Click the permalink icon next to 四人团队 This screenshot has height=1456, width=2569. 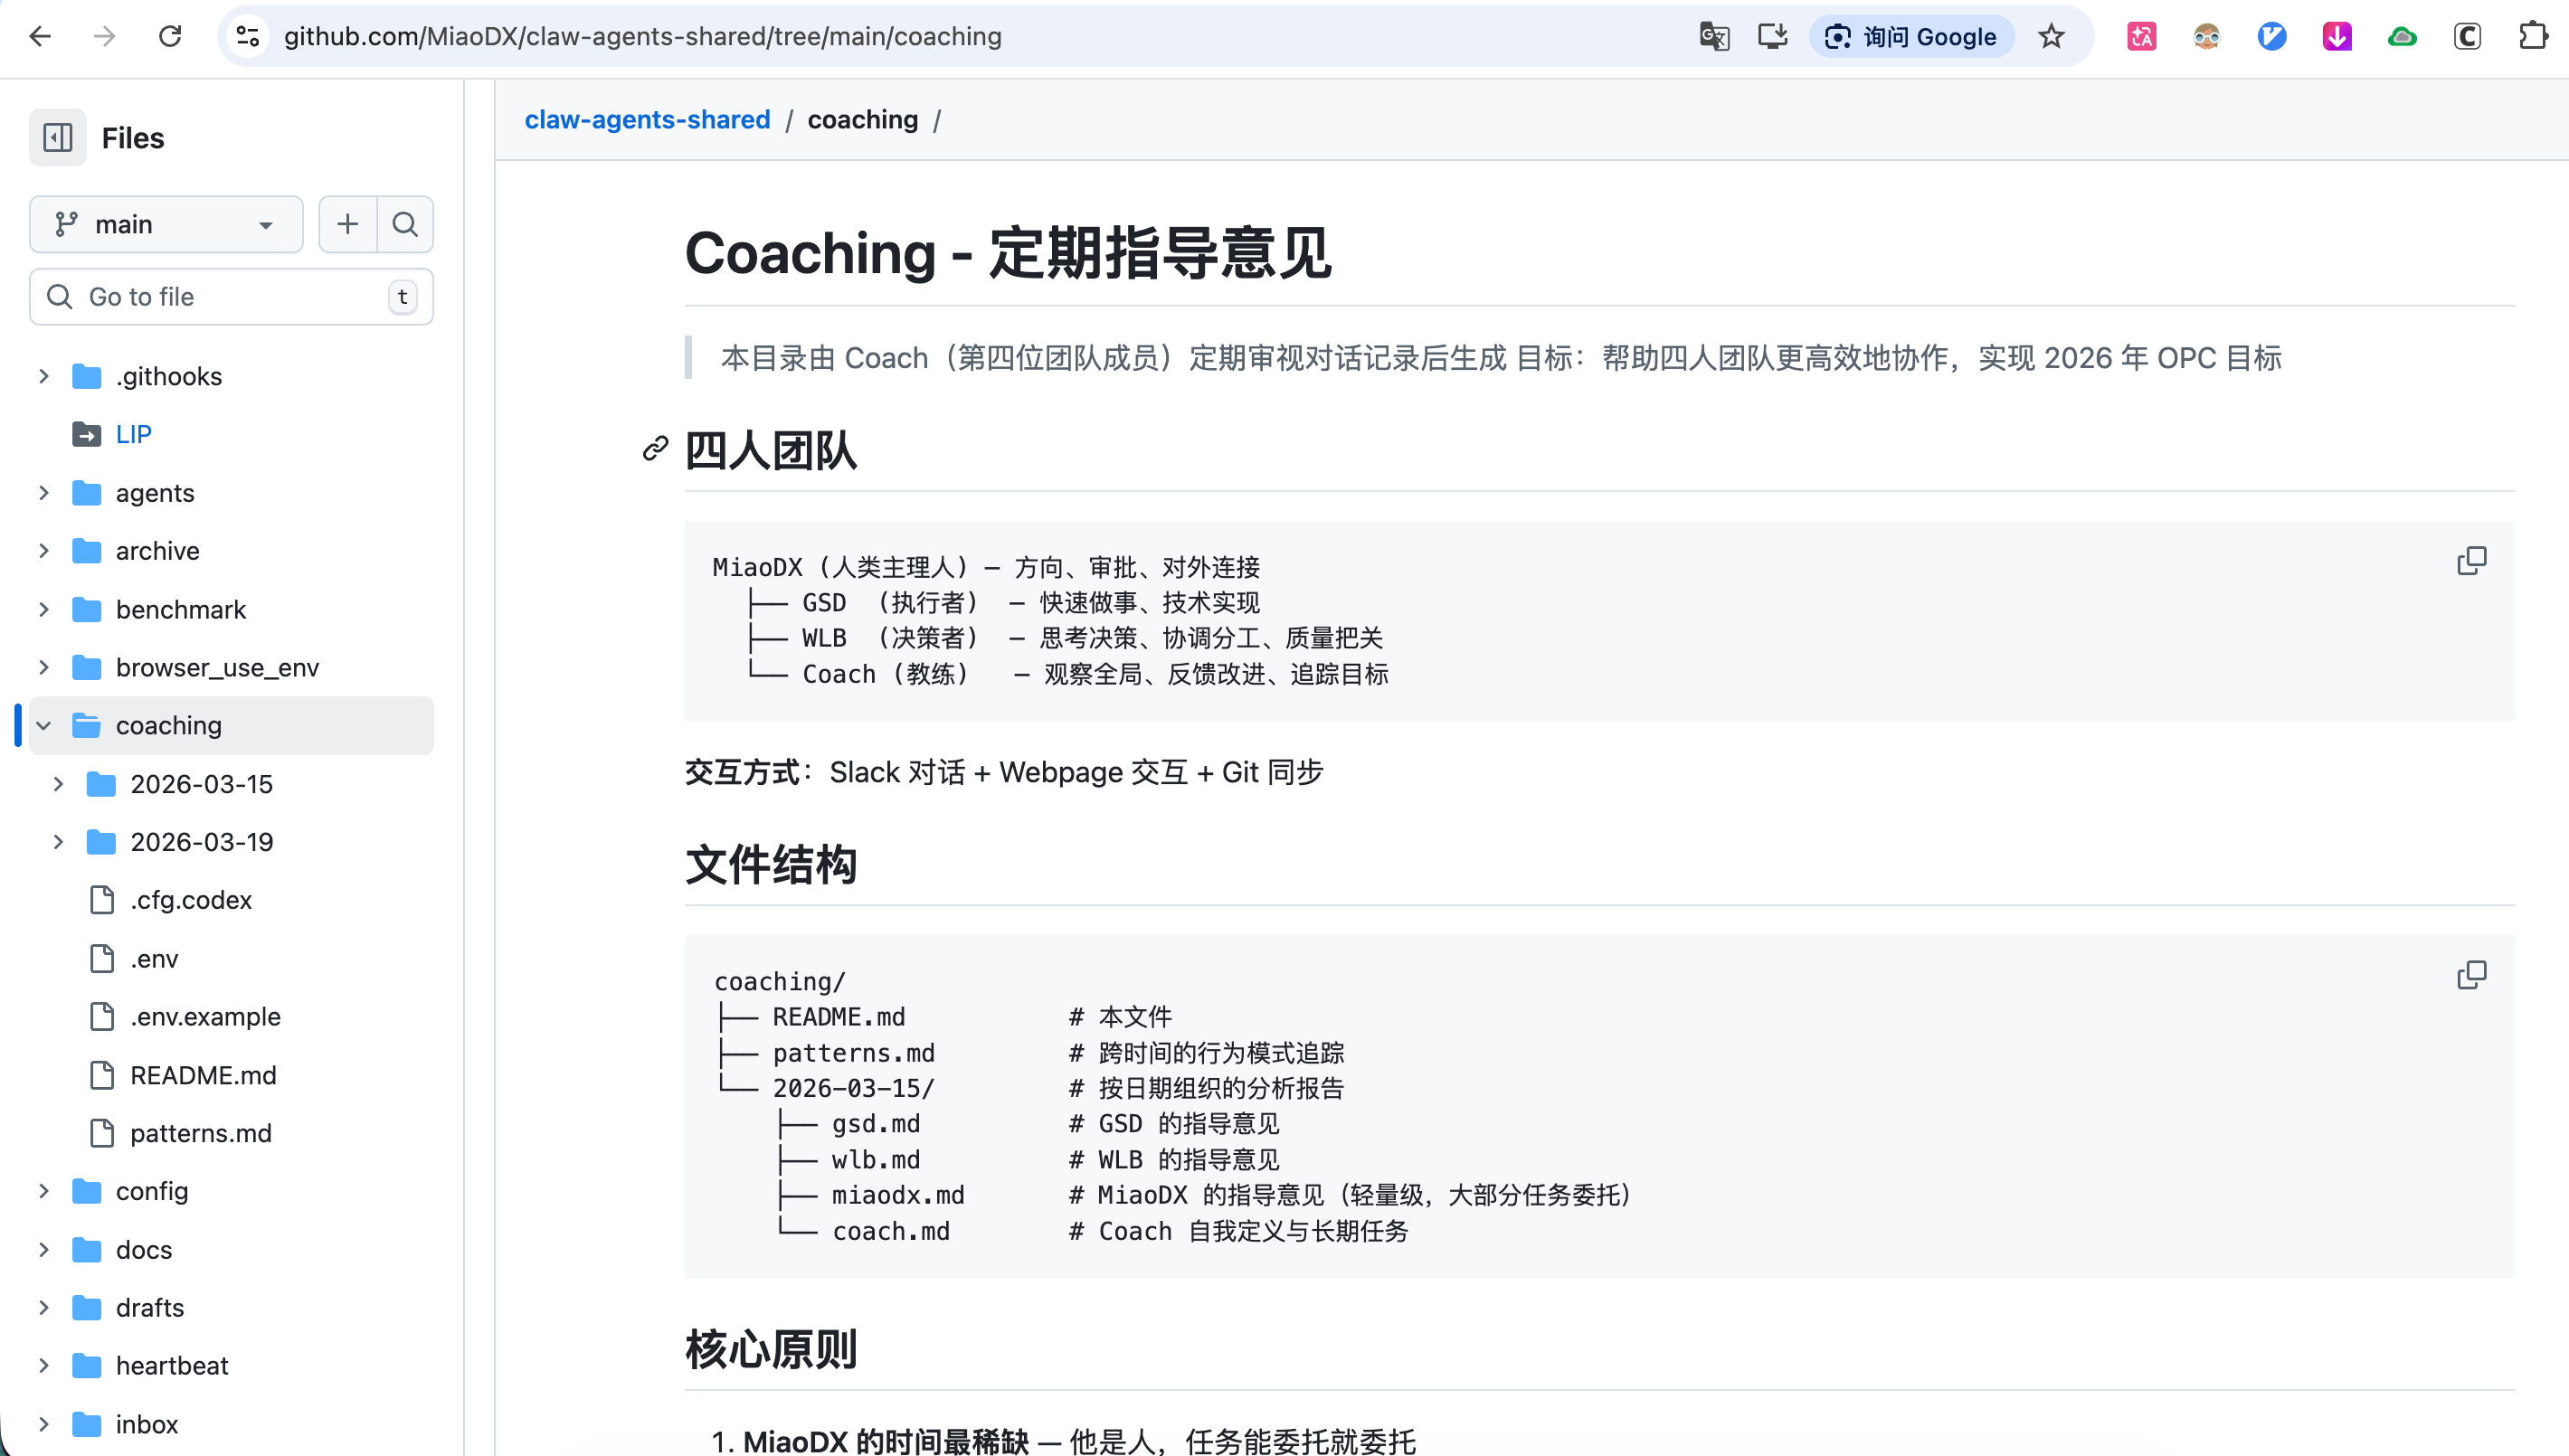tap(655, 449)
